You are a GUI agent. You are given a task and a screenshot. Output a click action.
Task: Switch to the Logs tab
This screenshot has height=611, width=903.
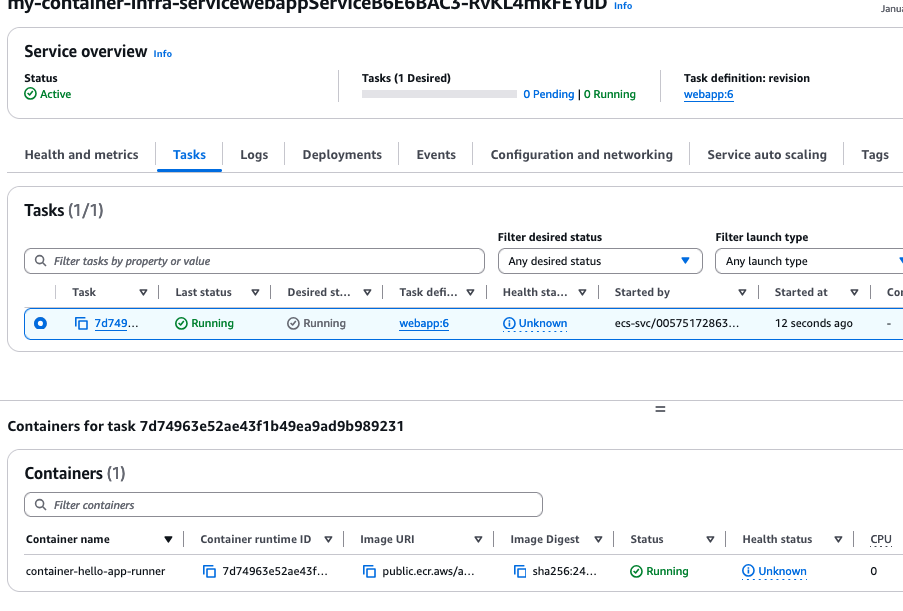pos(254,155)
